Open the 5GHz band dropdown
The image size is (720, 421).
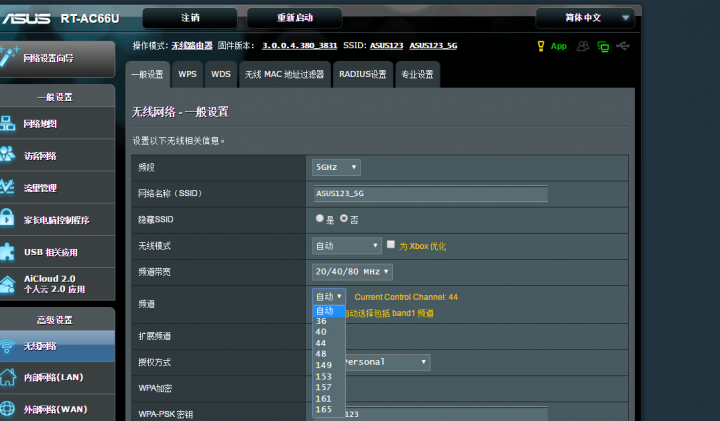point(336,167)
